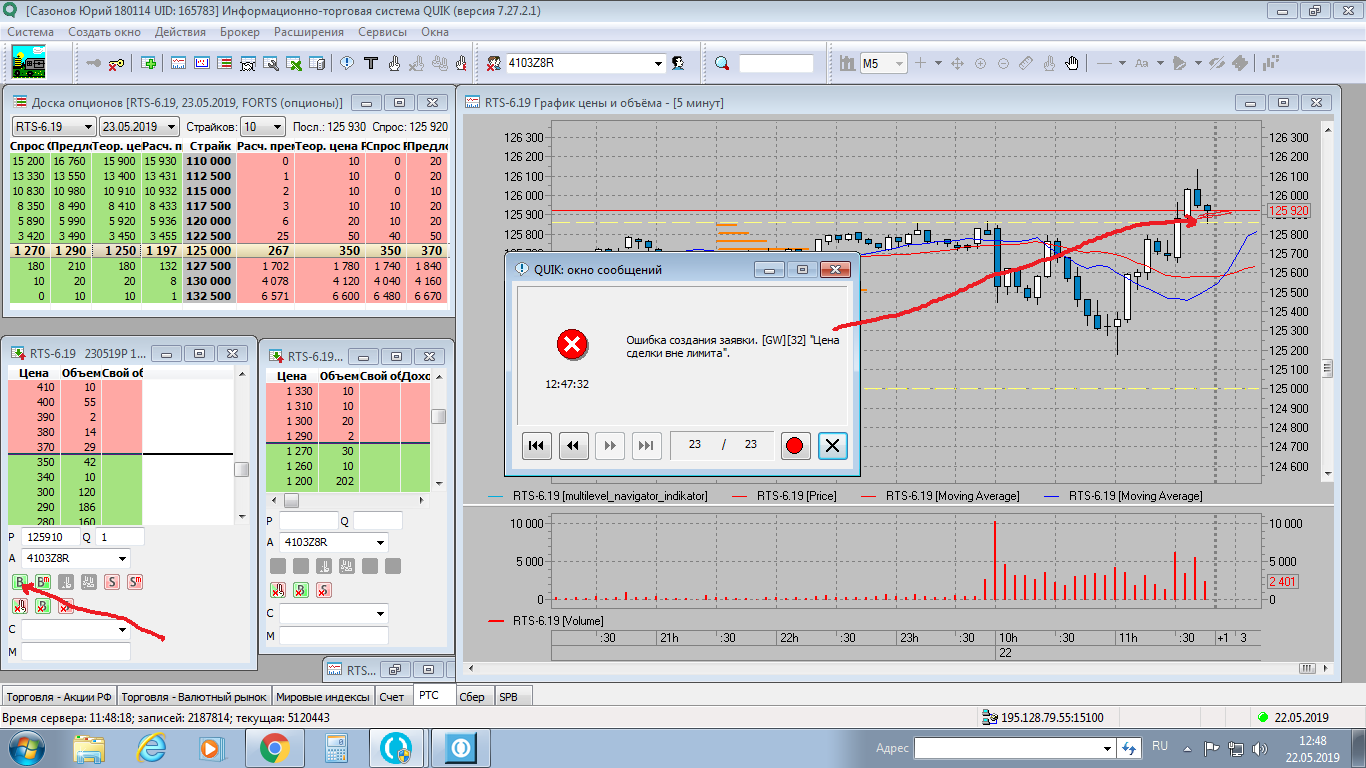The width and height of the screenshot is (1366, 768).
Task: Open the M5 timeframe dropdown
Action: click(x=898, y=63)
